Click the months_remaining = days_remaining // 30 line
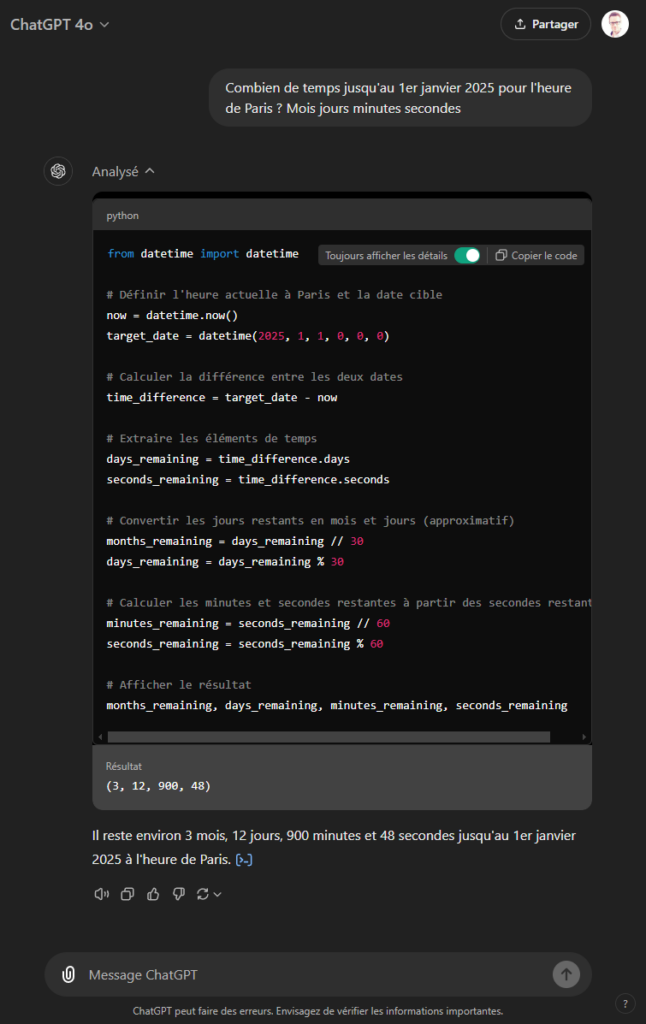The height and width of the screenshot is (1024, 646). point(234,541)
